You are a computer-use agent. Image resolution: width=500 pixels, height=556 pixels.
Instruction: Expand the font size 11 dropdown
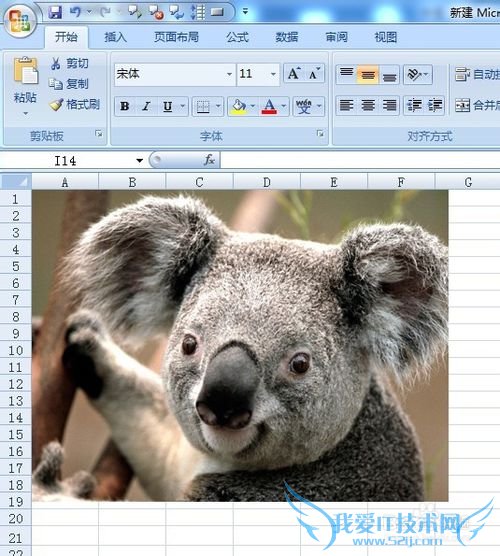click(x=273, y=74)
